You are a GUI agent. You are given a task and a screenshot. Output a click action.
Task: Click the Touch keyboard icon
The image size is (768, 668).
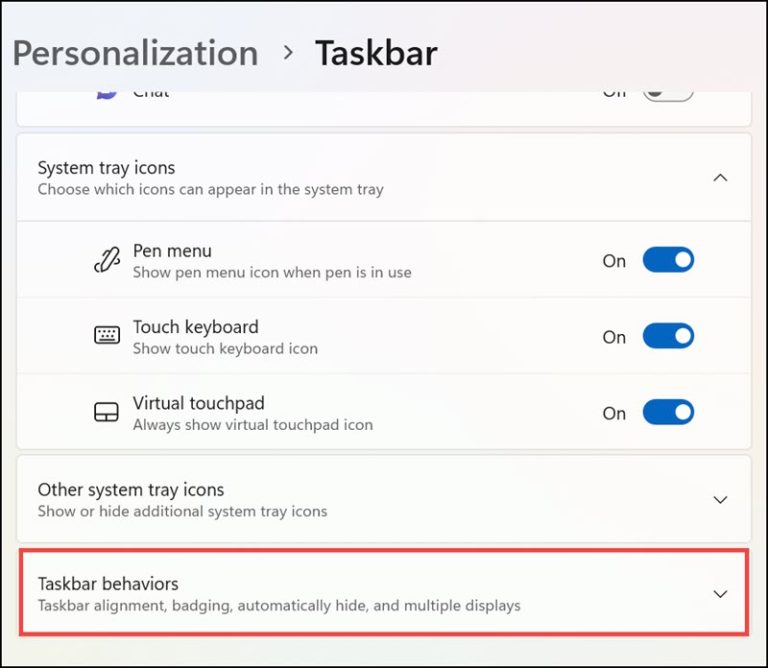[x=107, y=336]
